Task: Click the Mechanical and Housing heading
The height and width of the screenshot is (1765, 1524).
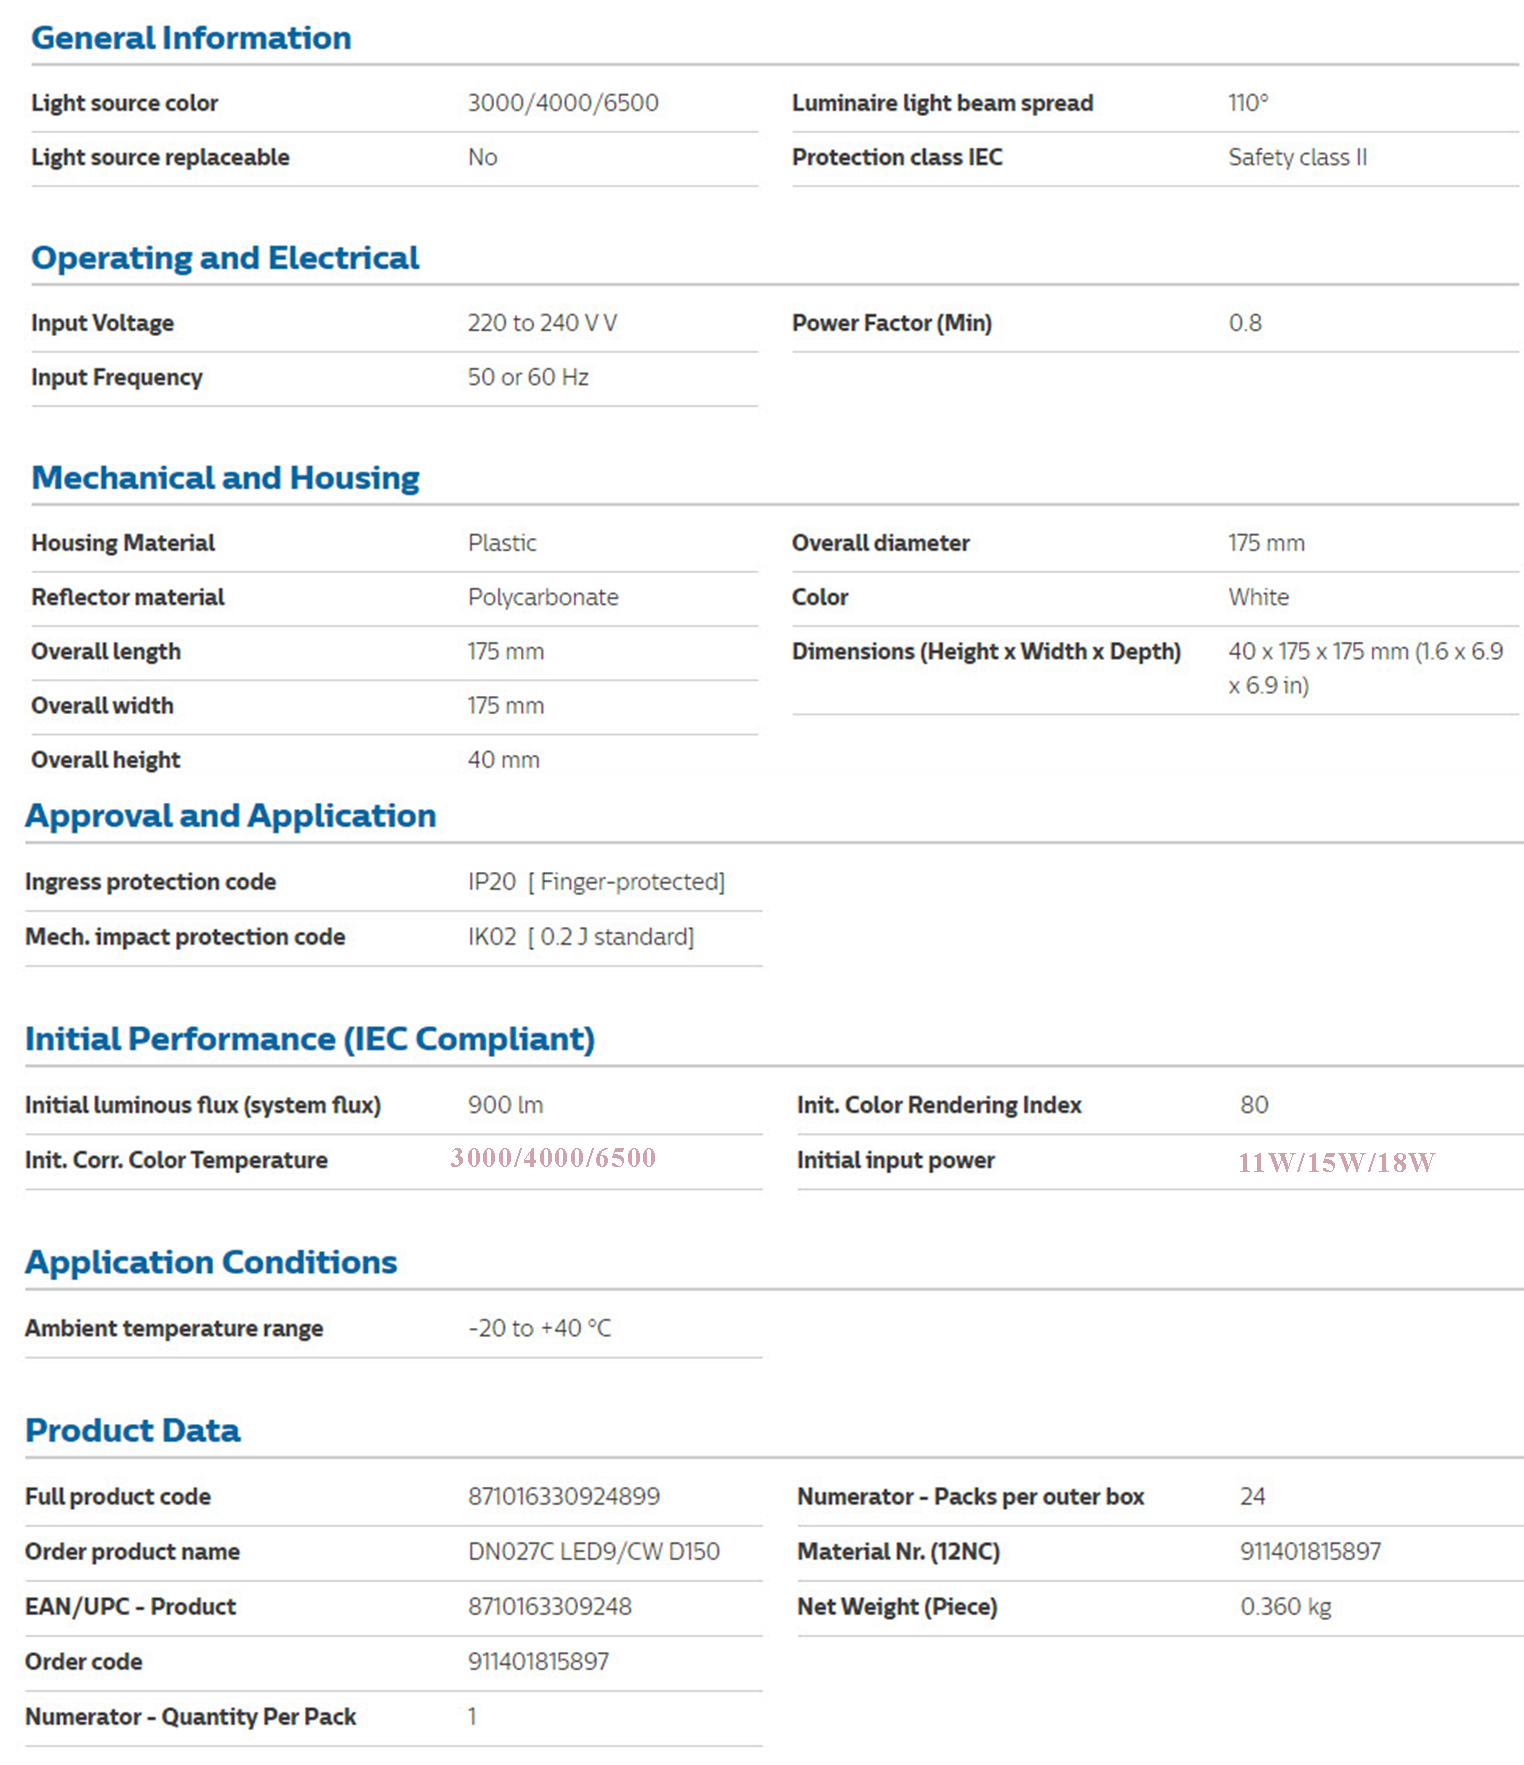Action: [225, 478]
